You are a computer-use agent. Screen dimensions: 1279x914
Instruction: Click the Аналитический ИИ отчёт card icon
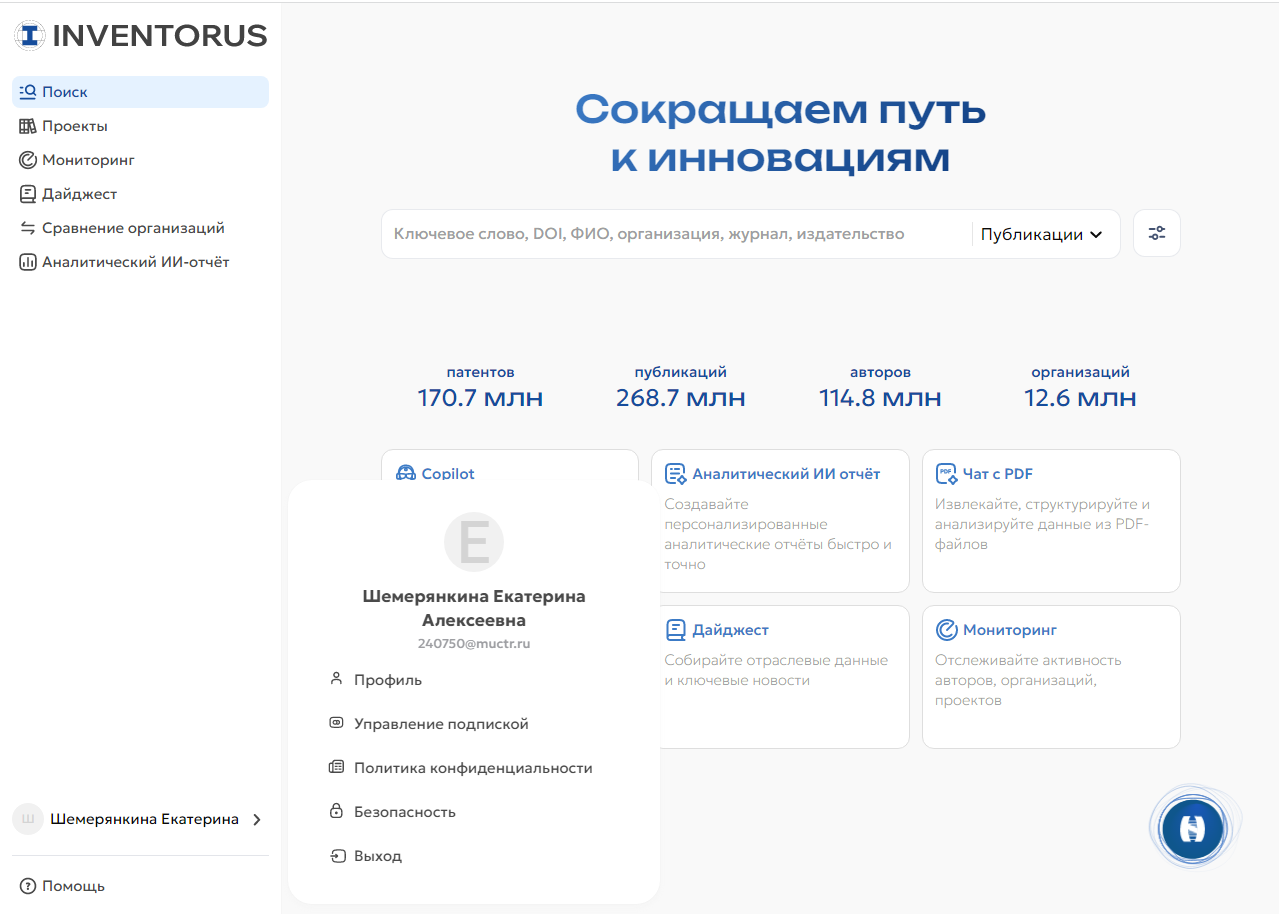tap(676, 474)
